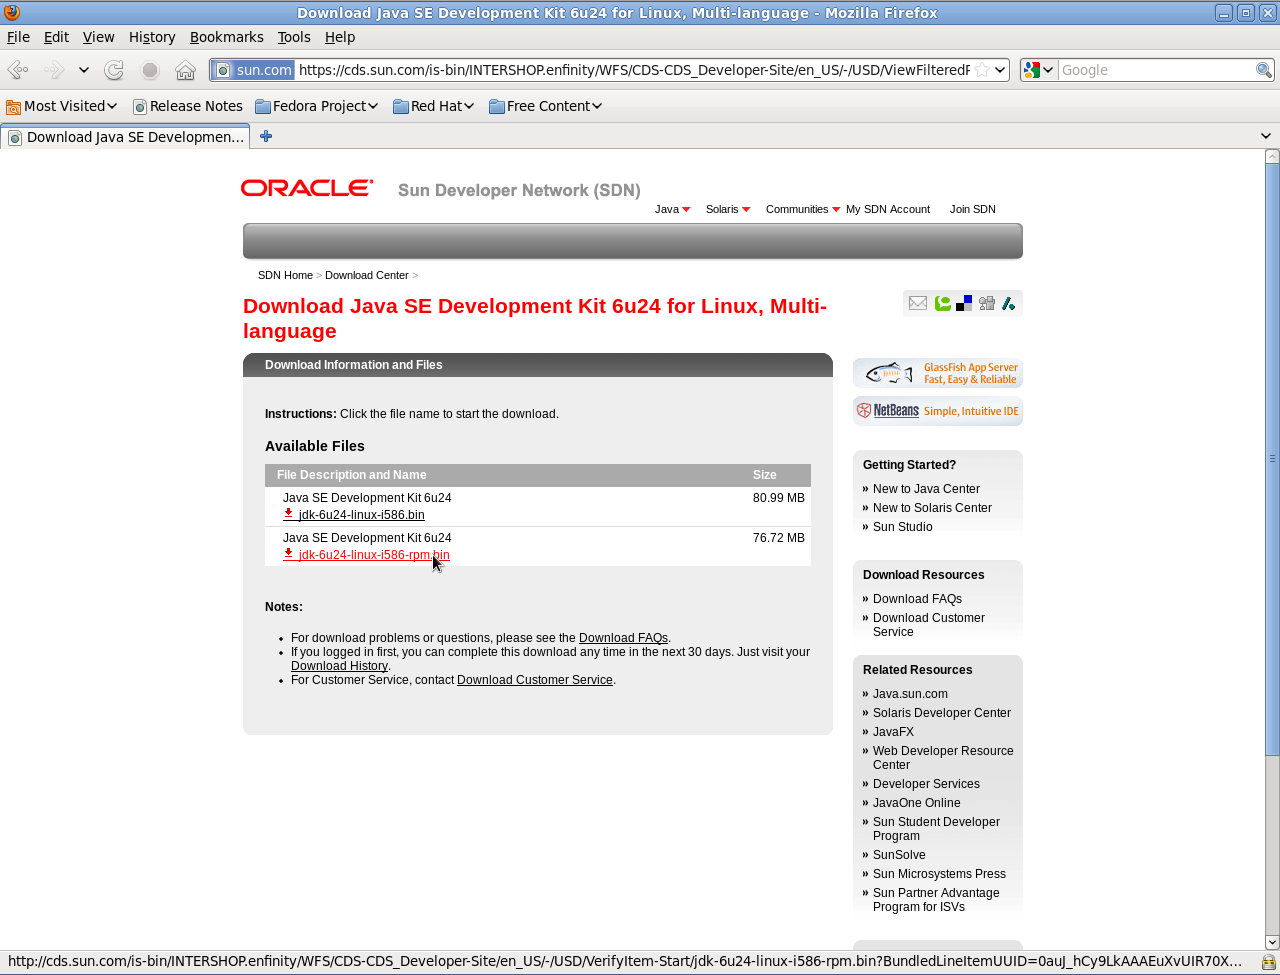
Task: Click the scrollbar up arrow
Action: click(x=1272, y=156)
